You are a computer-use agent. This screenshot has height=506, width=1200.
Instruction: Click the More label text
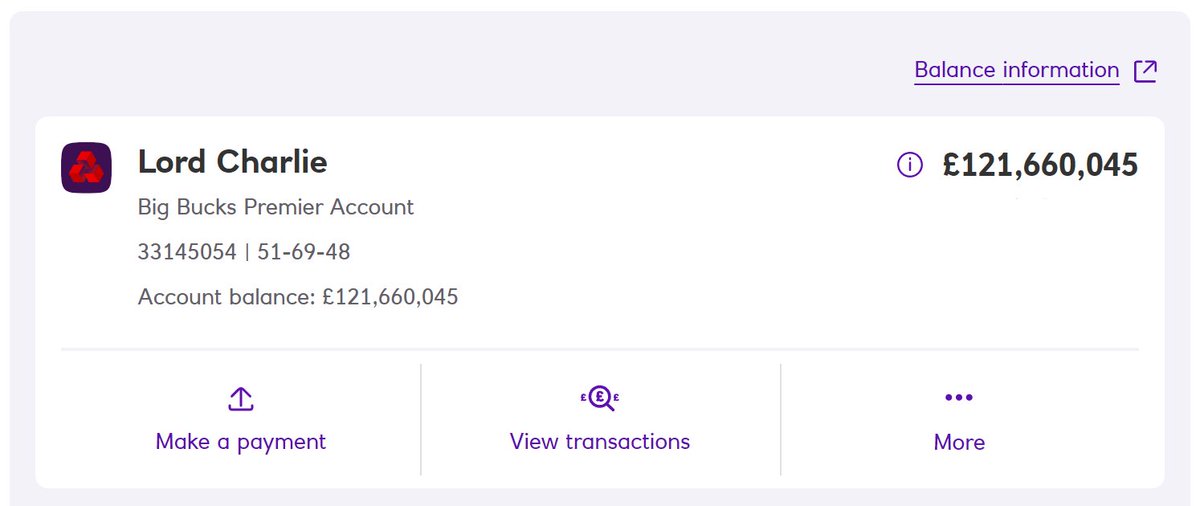pos(959,442)
